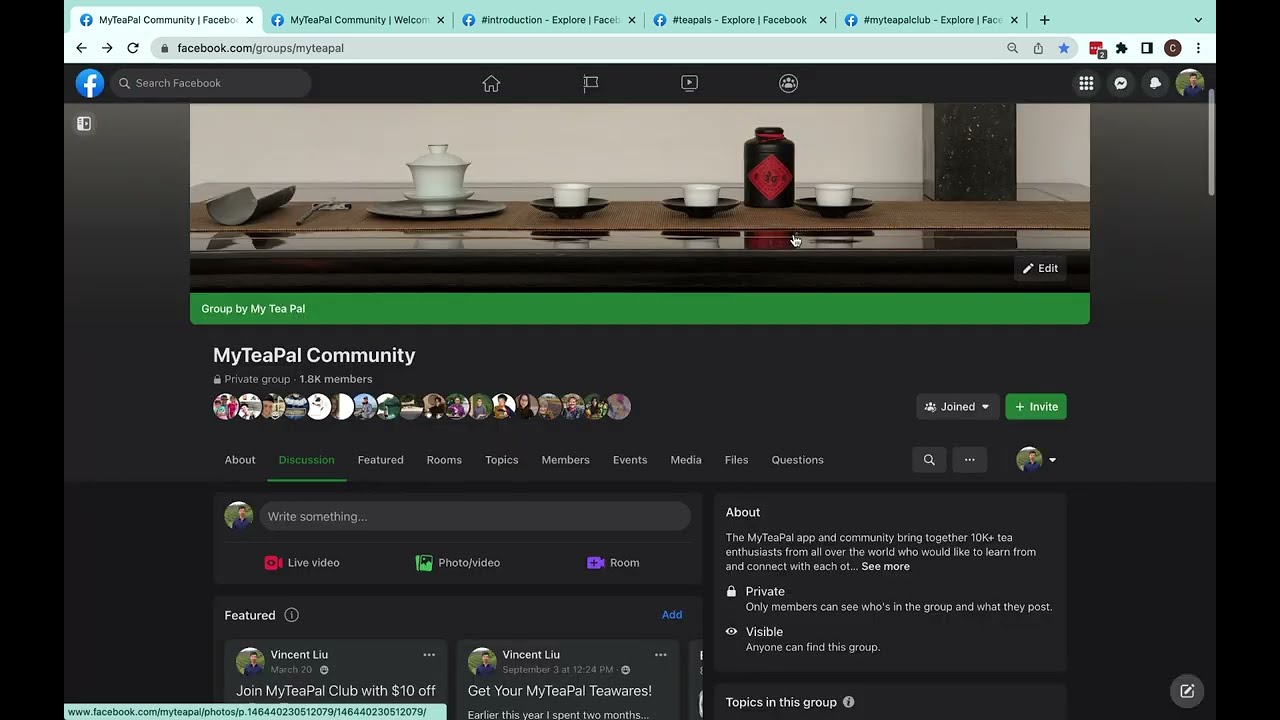This screenshot has width=1280, height=720.
Task: Open the new message compose icon
Action: [x=1187, y=691]
